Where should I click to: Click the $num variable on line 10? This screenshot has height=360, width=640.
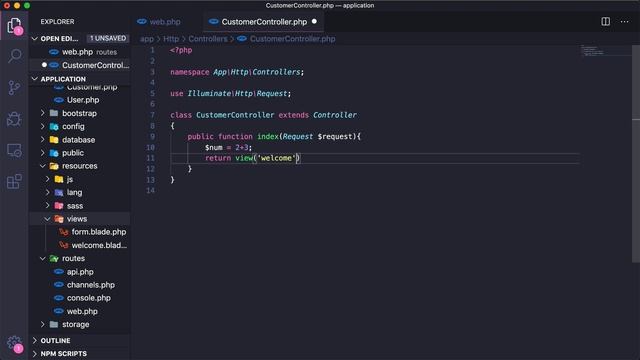coord(214,147)
